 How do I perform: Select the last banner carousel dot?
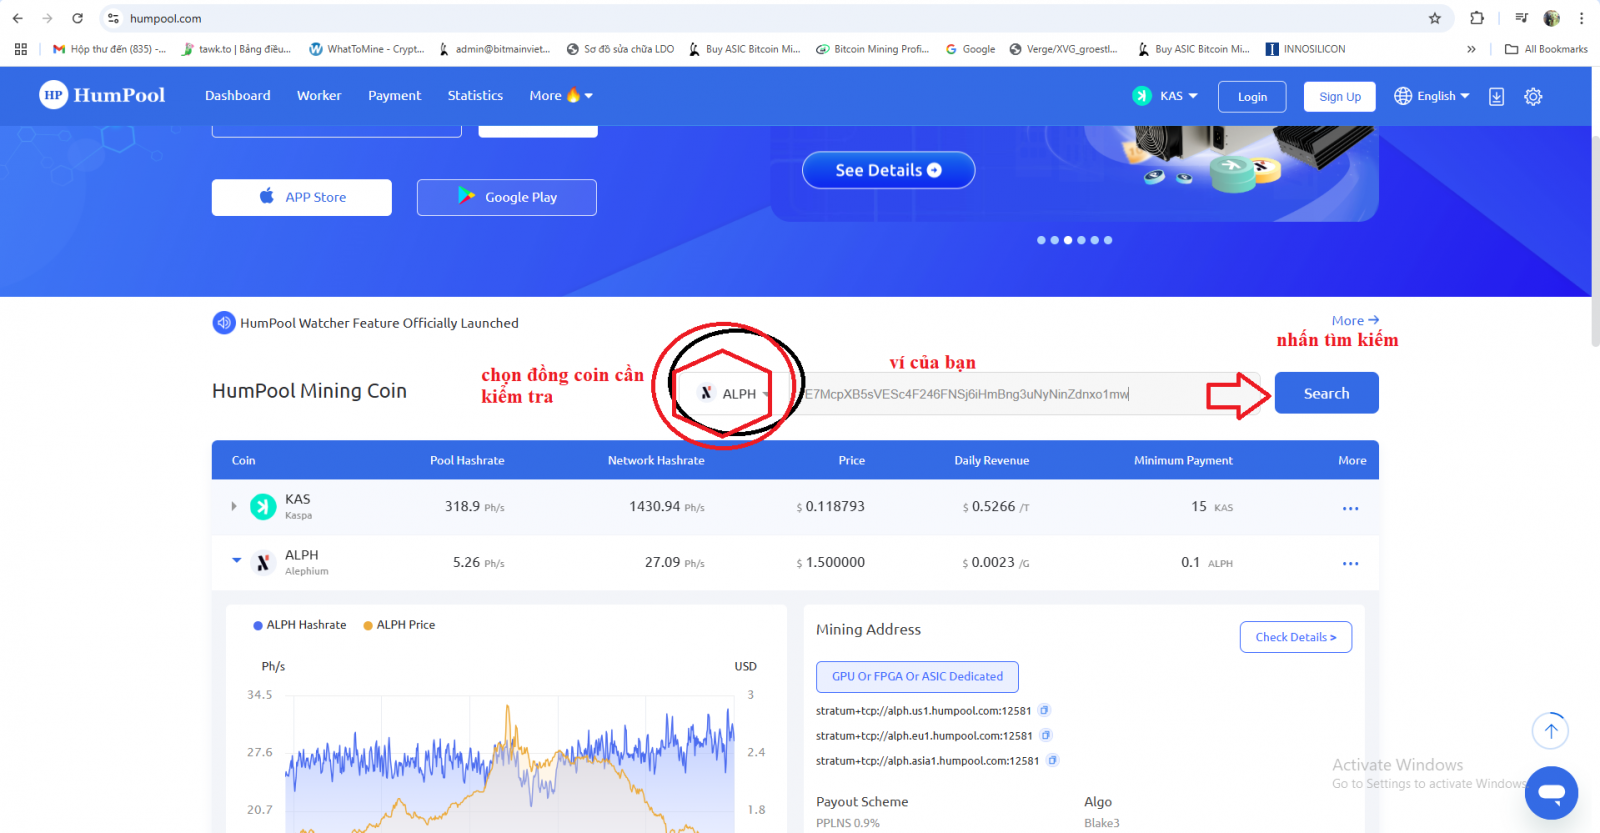pyautogui.click(x=1108, y=240)
